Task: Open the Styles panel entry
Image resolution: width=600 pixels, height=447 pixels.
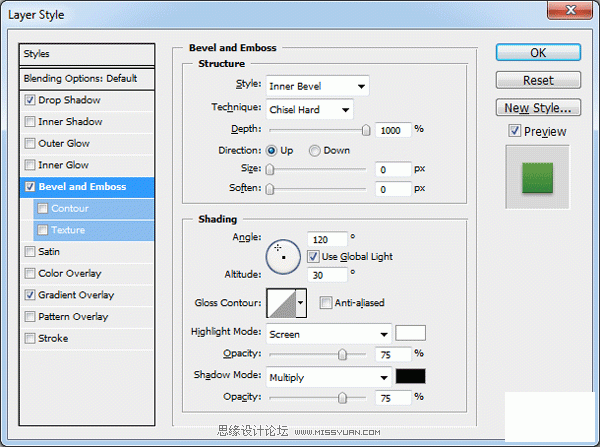Action: [x=87, y=54]
